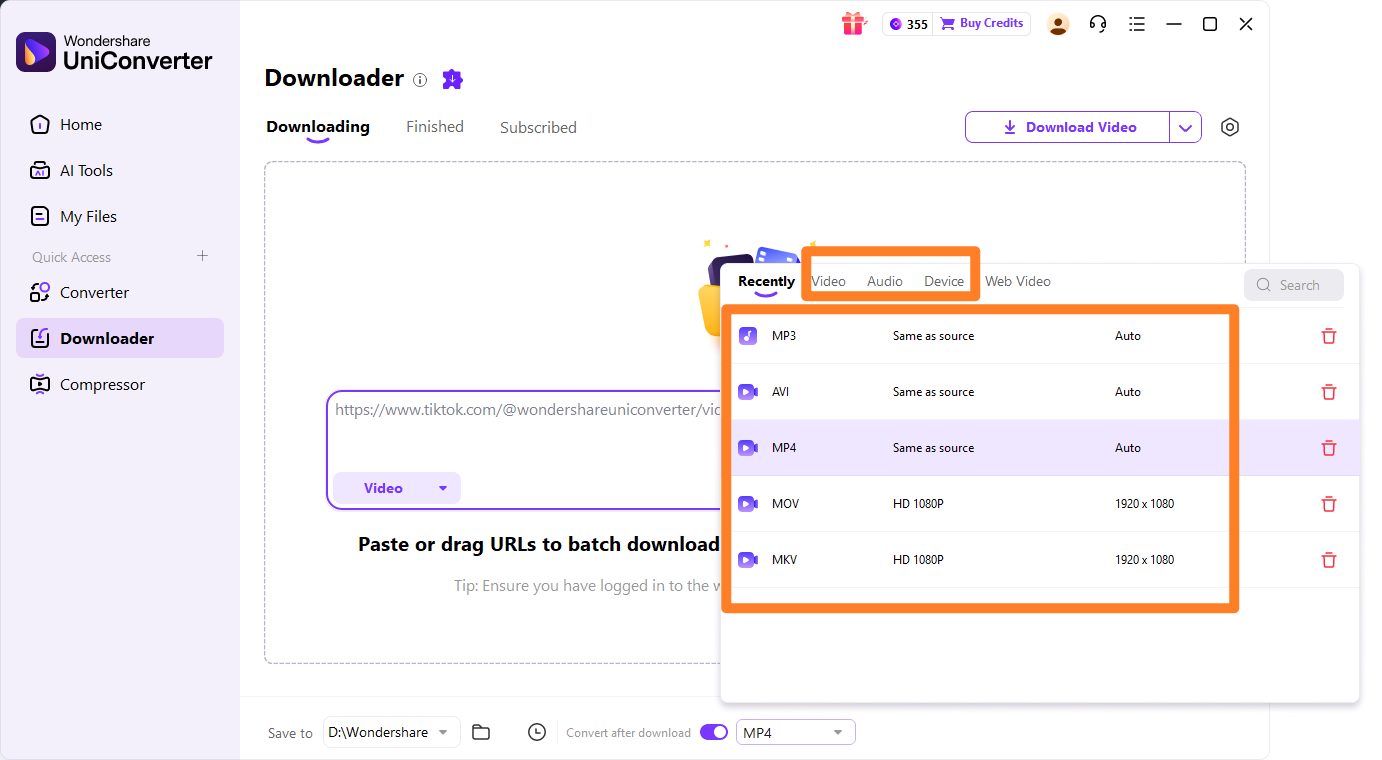Open Downloader settings gear
Viewport: 1382px width, 760px height.
point(1229,127)
